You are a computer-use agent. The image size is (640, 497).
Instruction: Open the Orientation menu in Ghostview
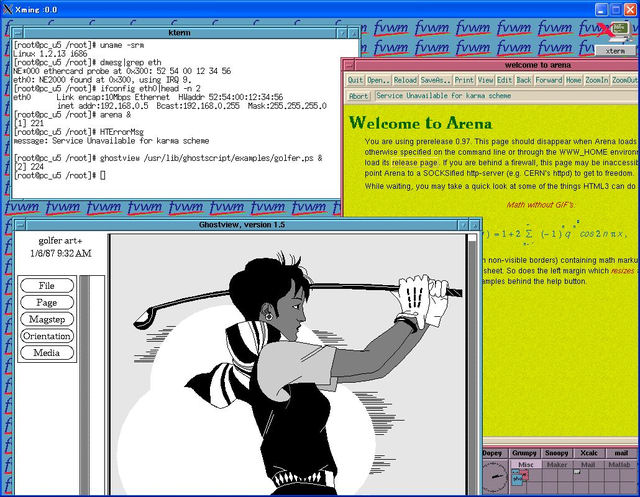pos(47,336)
